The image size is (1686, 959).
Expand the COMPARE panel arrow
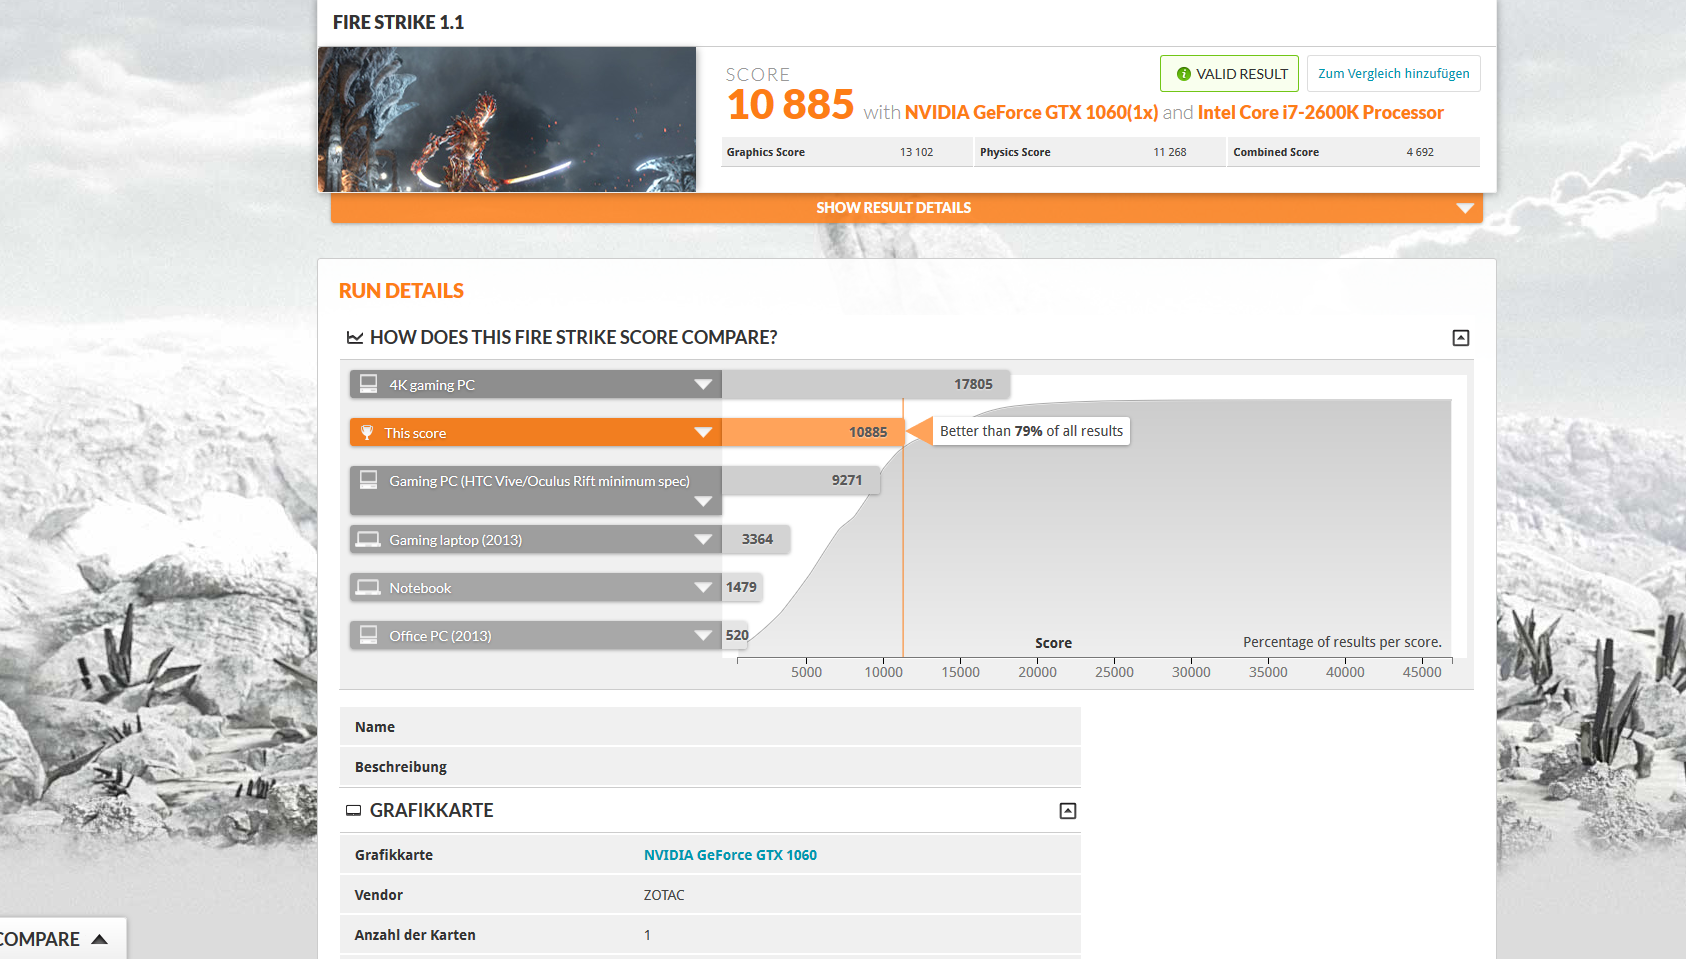click(x=99, y=939)
